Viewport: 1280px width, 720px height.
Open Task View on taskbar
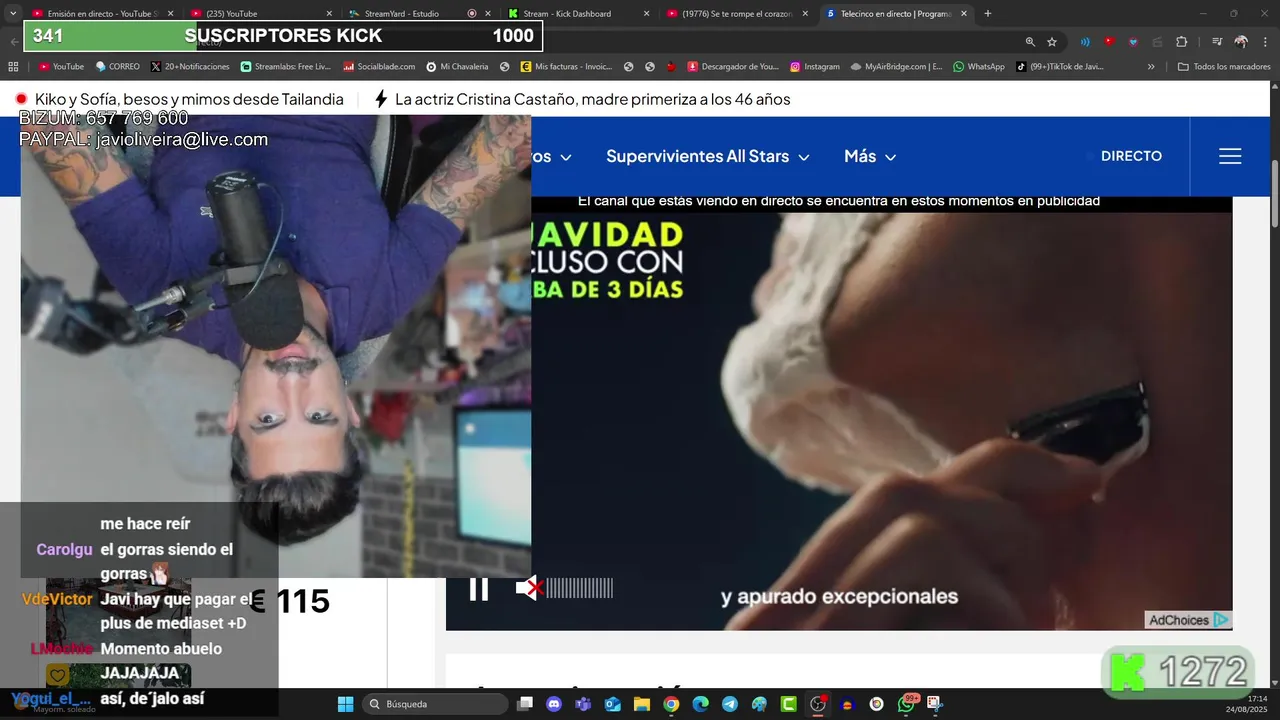point(525,704)
